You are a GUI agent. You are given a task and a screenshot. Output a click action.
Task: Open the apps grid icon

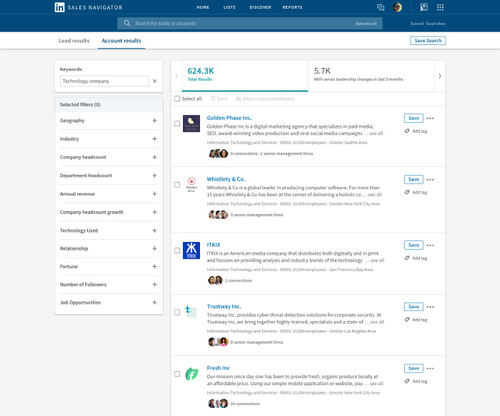[x=440, y=7]
